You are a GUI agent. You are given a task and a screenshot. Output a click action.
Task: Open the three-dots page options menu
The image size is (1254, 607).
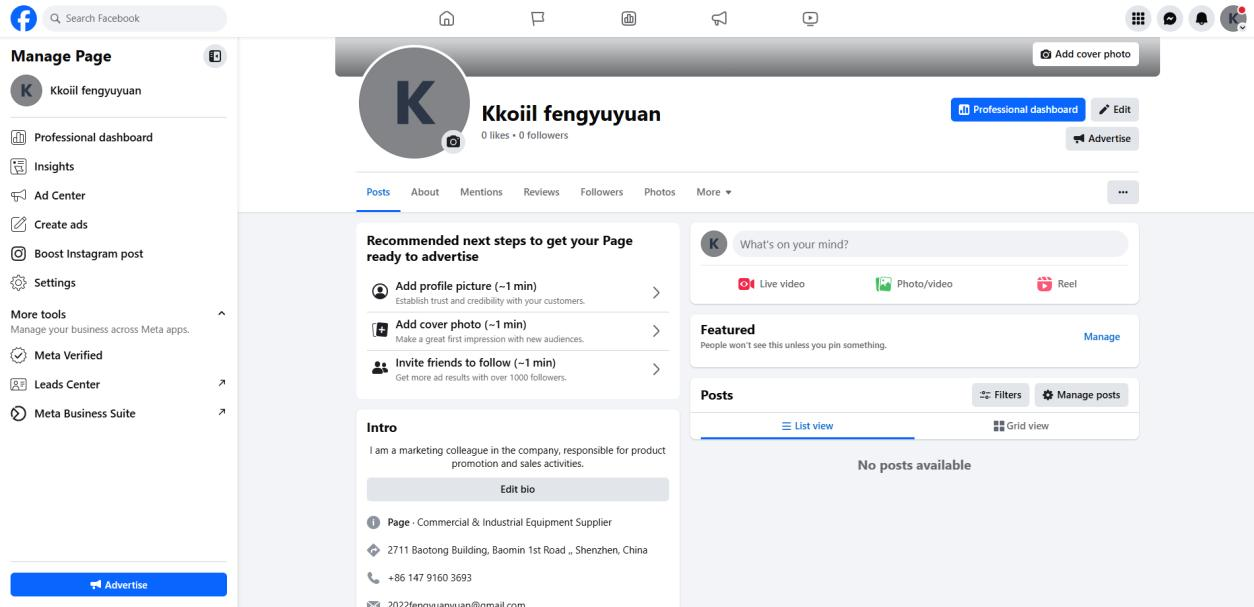(1123, 192)
